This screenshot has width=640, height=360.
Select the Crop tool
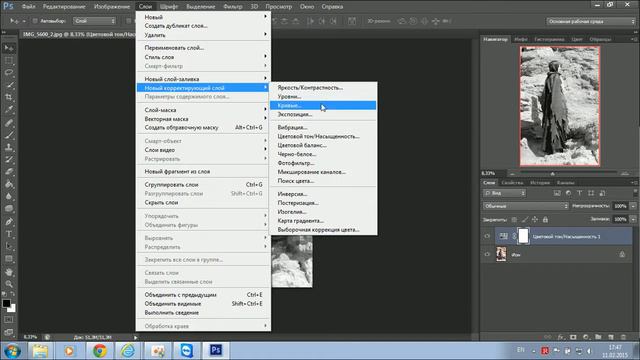click(9, 97)
